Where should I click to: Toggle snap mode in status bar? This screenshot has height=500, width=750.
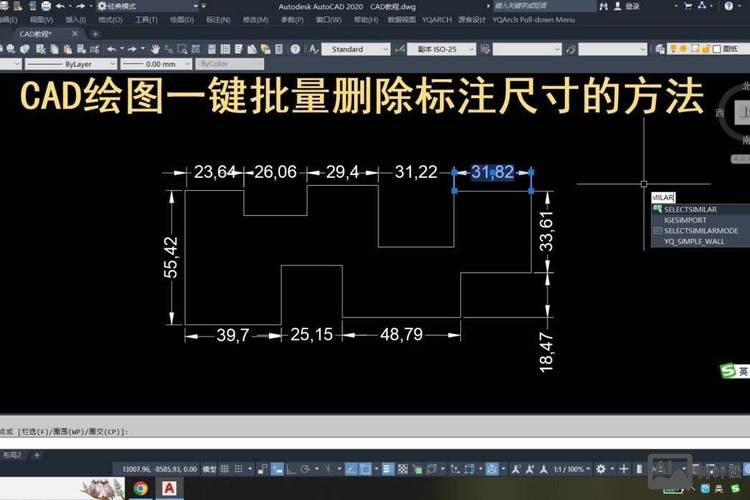238,469
